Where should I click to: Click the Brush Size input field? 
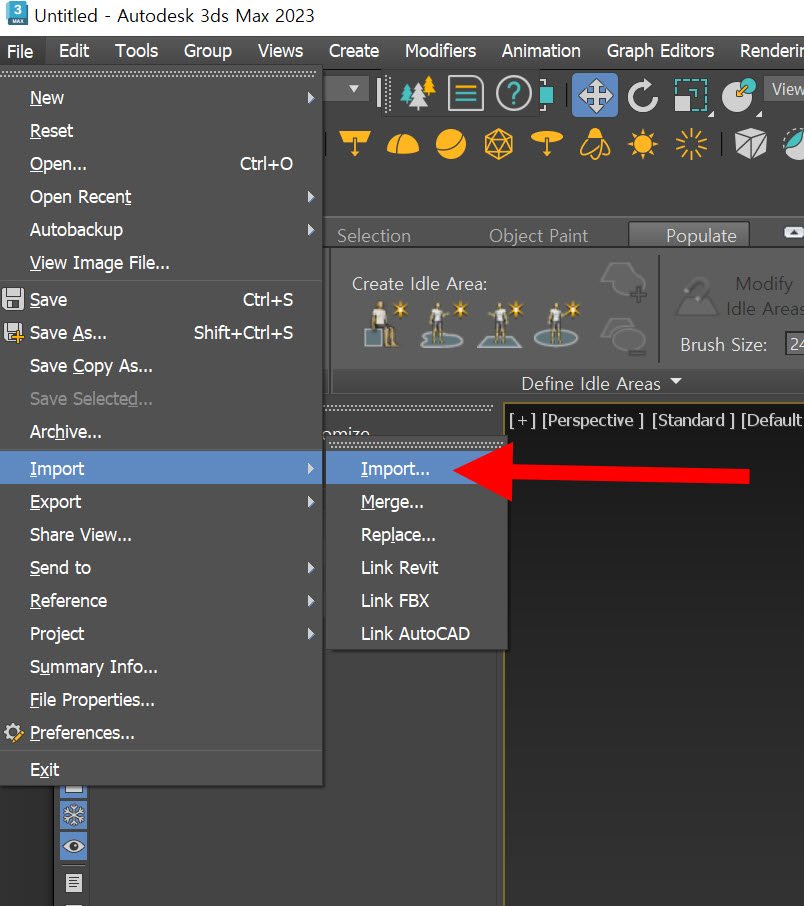click(x=794, y=344)
